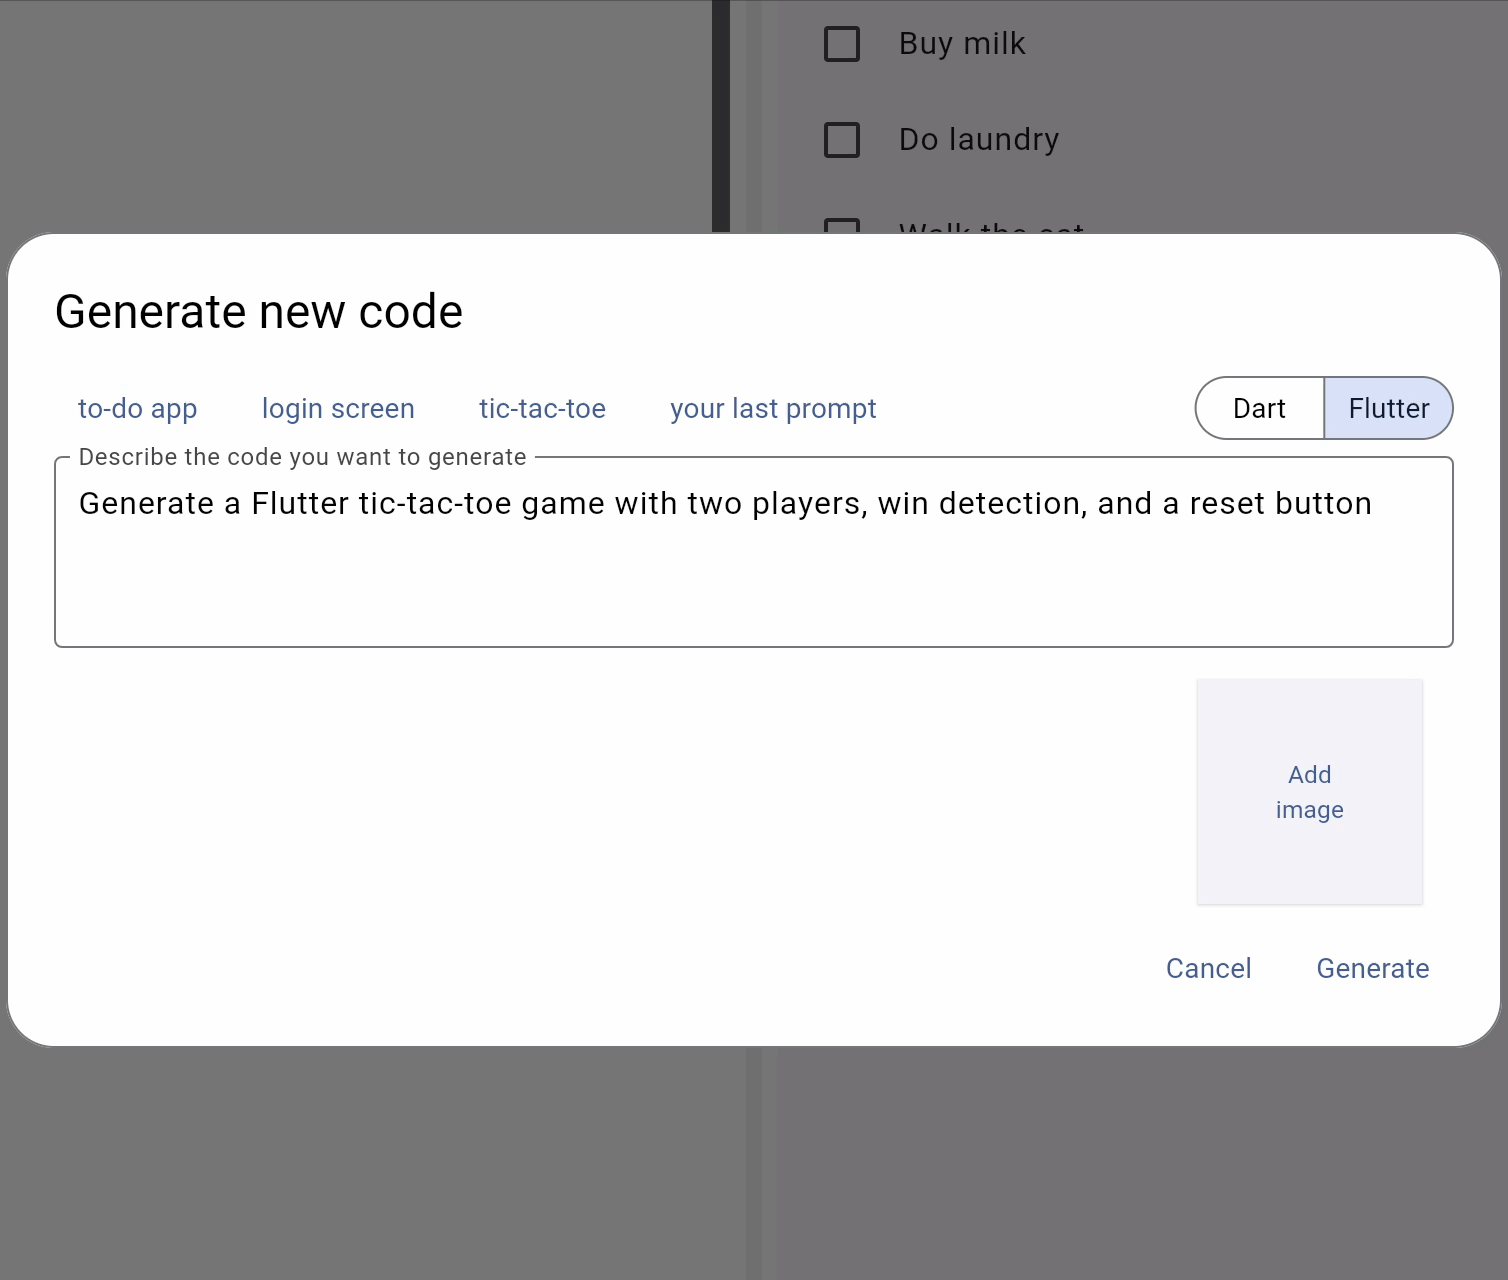Reuse your last prompt suggestion
Screen dimensions: 1508x1280
773,408
